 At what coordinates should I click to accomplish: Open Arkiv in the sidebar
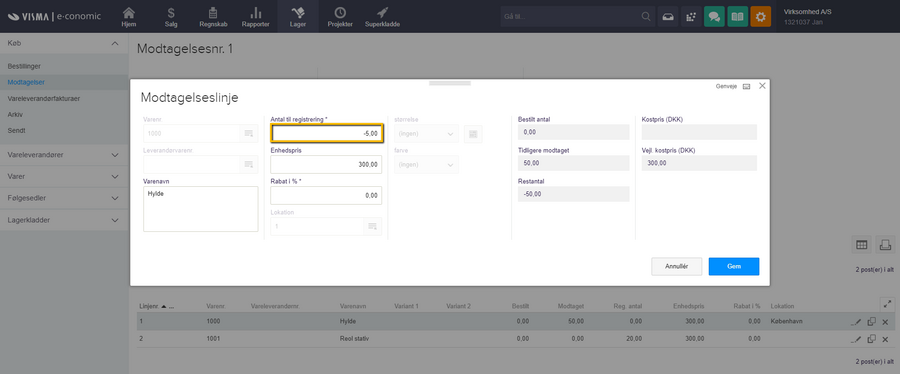click(x=15, y=114)
